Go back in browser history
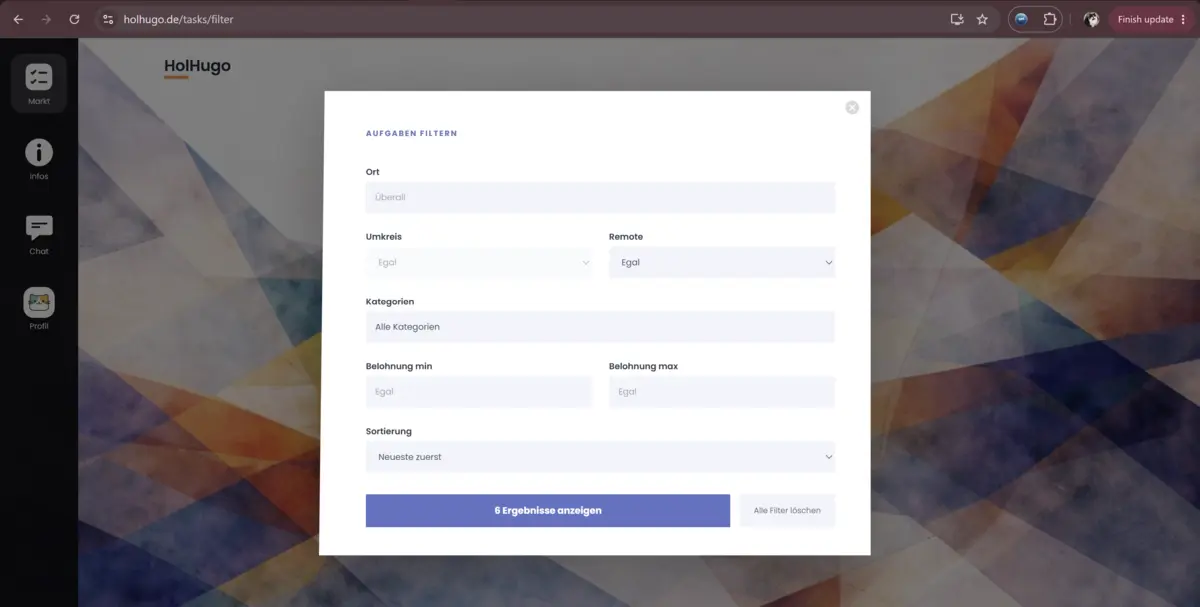Screen dimensions: 1200x607 (x=18, y=19)
